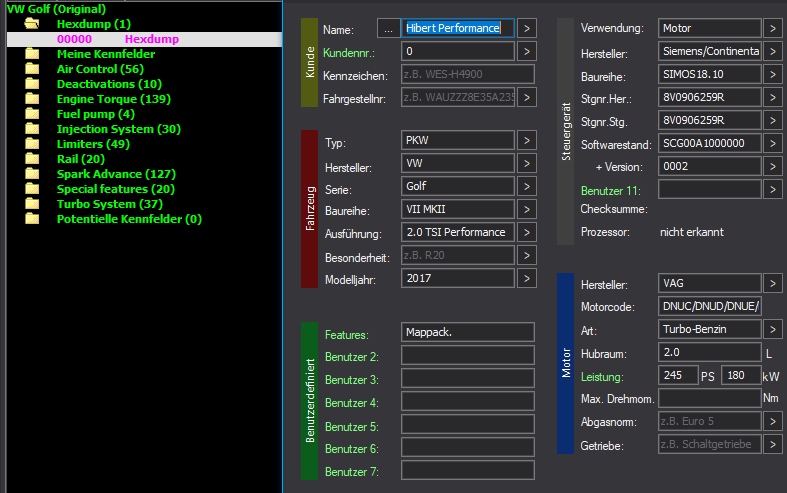Open Injection System (30) folder label
Image resolution: width=787 pixels, height=493 pixels.
119,129
